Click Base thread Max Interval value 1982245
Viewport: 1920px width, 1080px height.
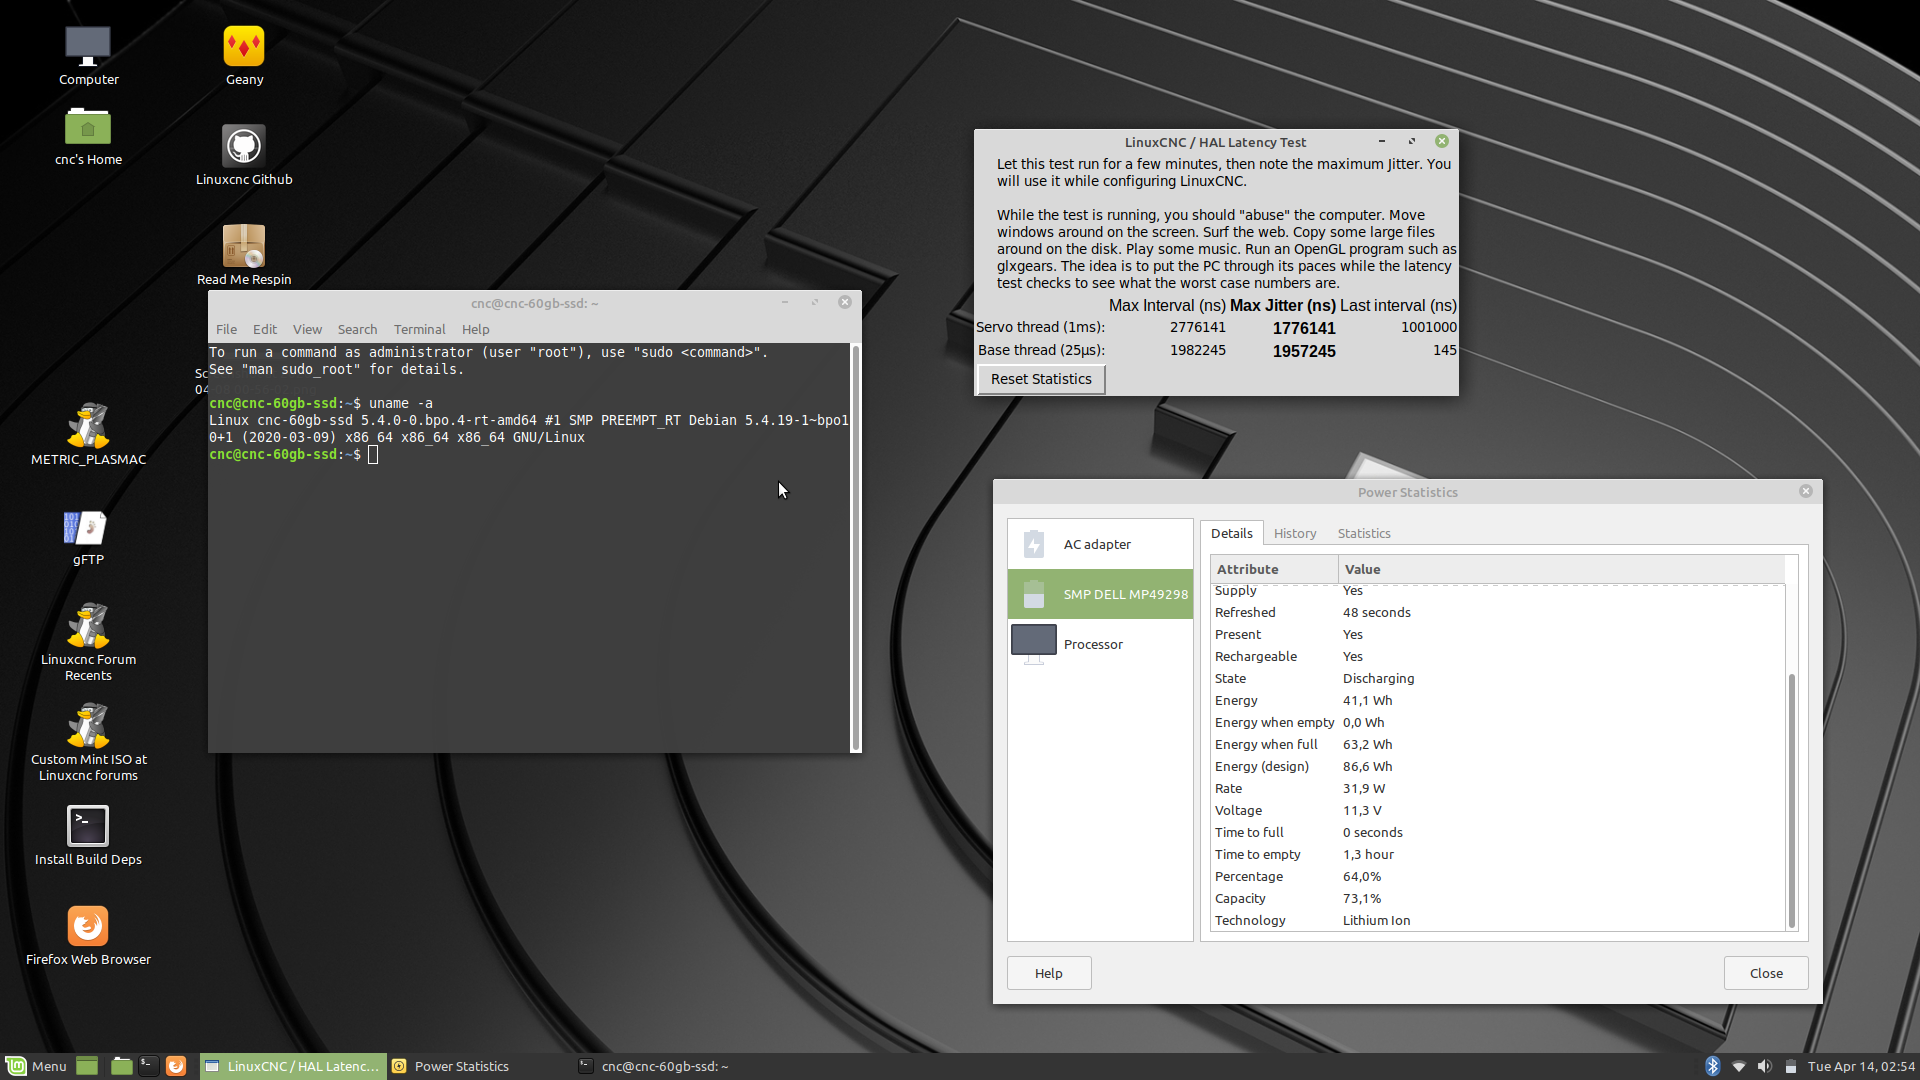click(x=1198, y=350)
